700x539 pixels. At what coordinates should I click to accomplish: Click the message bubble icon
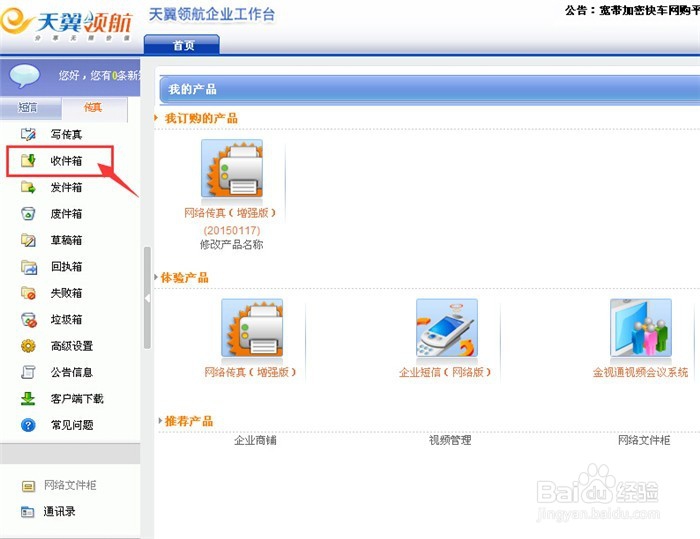pyautogui.click(x=25, y=75)
